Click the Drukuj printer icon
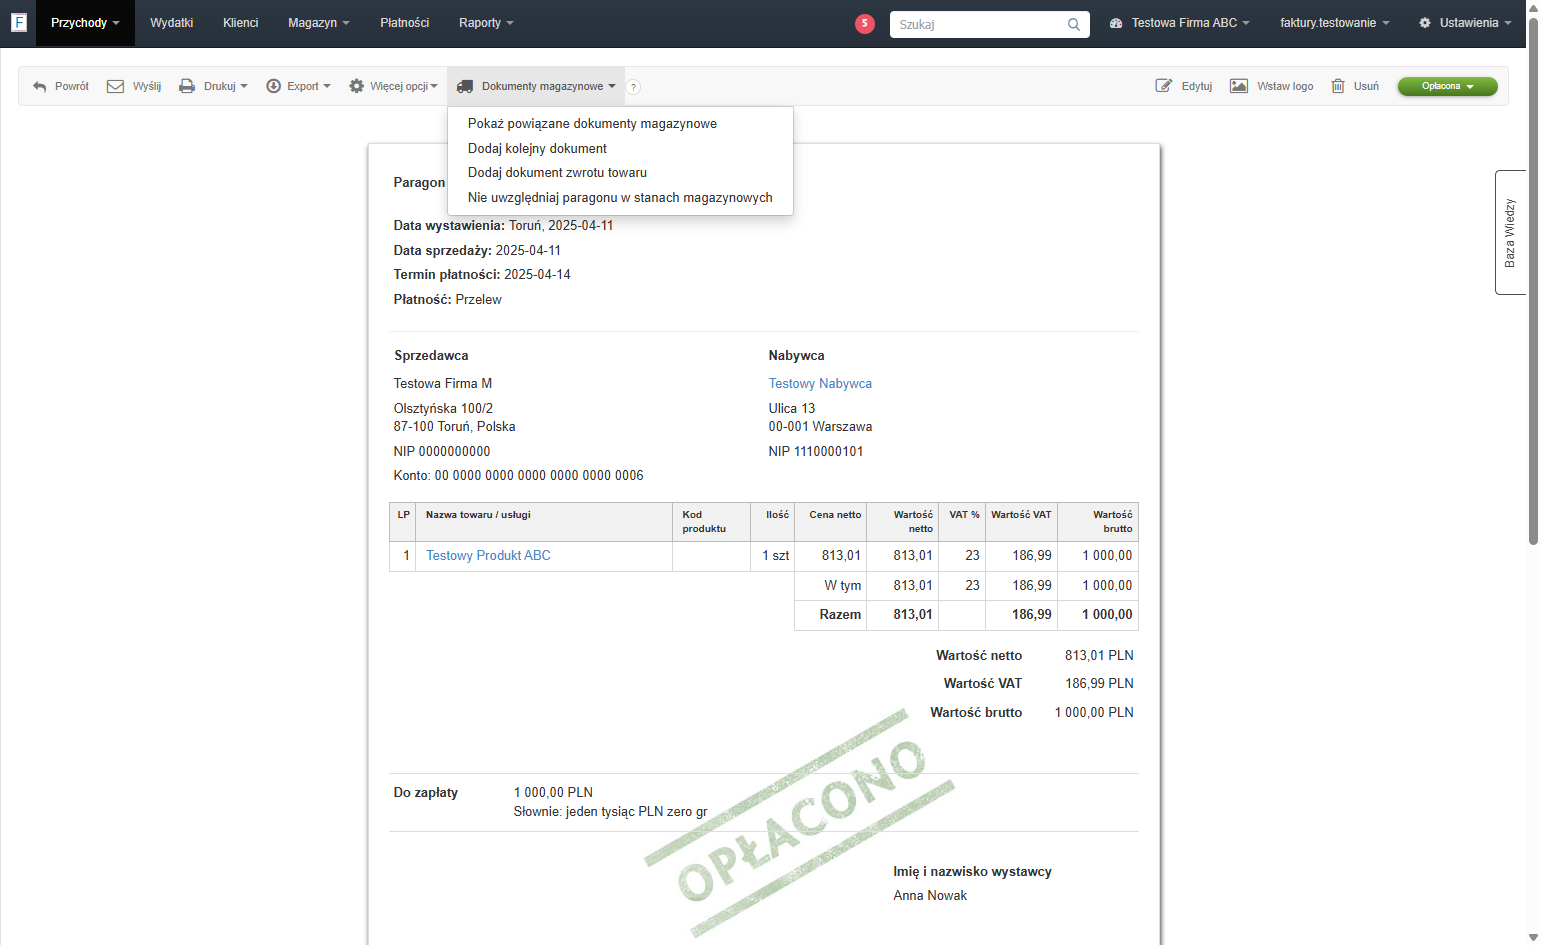 (187, 87)
